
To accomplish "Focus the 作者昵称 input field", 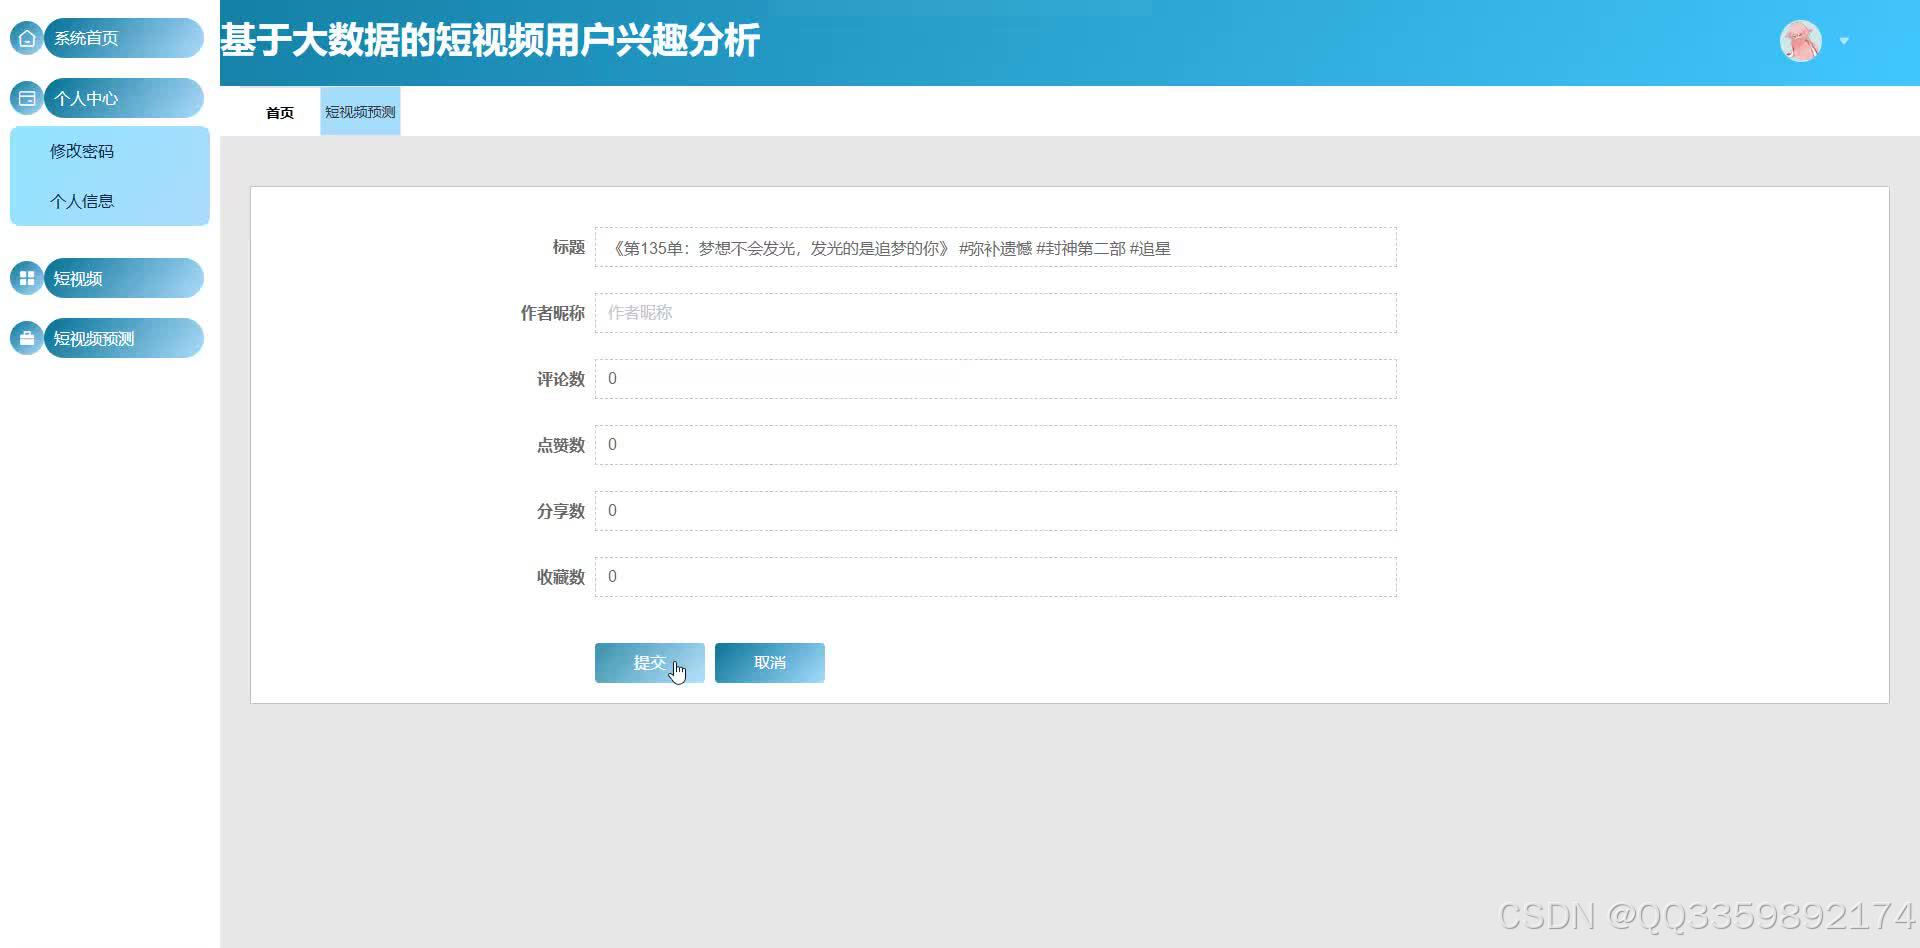I will click(x=995, y=313).
